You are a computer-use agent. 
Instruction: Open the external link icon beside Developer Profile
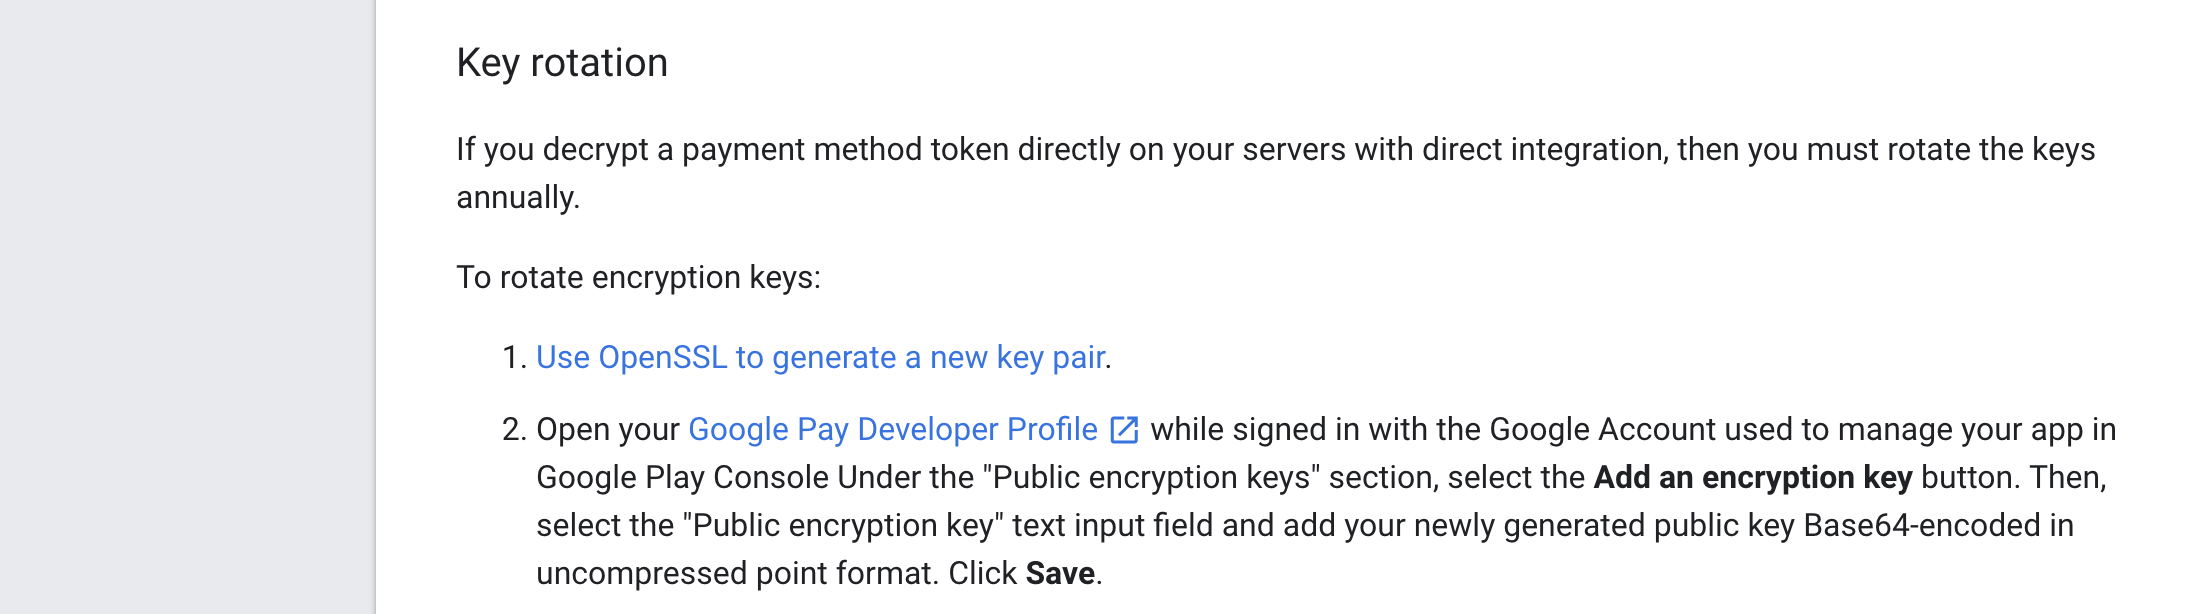coord(1125,430)
